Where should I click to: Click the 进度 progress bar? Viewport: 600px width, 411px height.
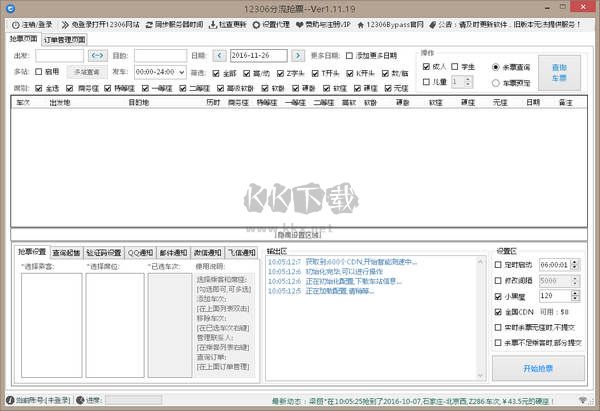(x=134, y=400)
